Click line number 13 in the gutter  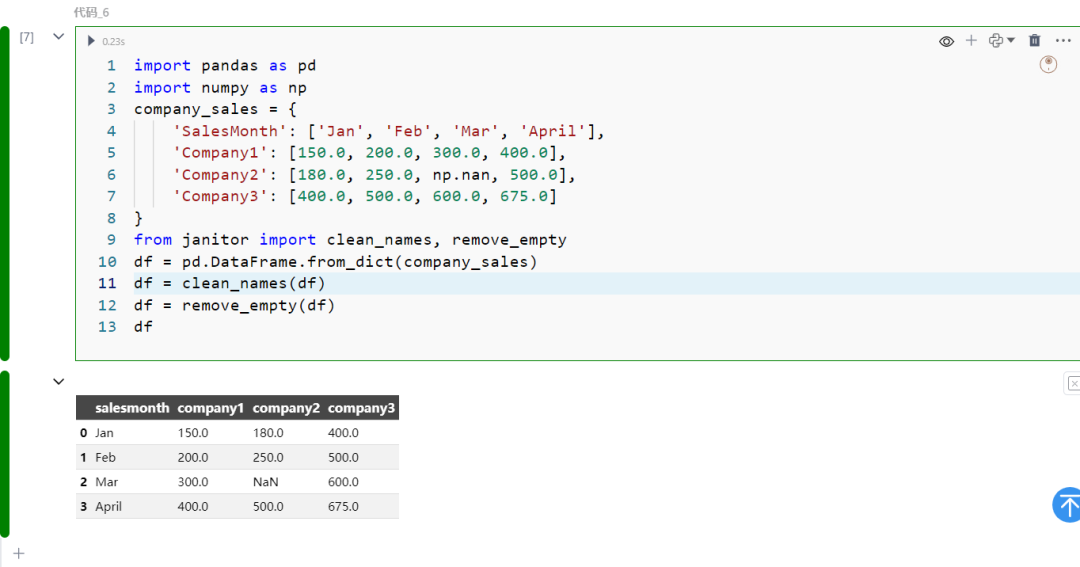(107, 327)
